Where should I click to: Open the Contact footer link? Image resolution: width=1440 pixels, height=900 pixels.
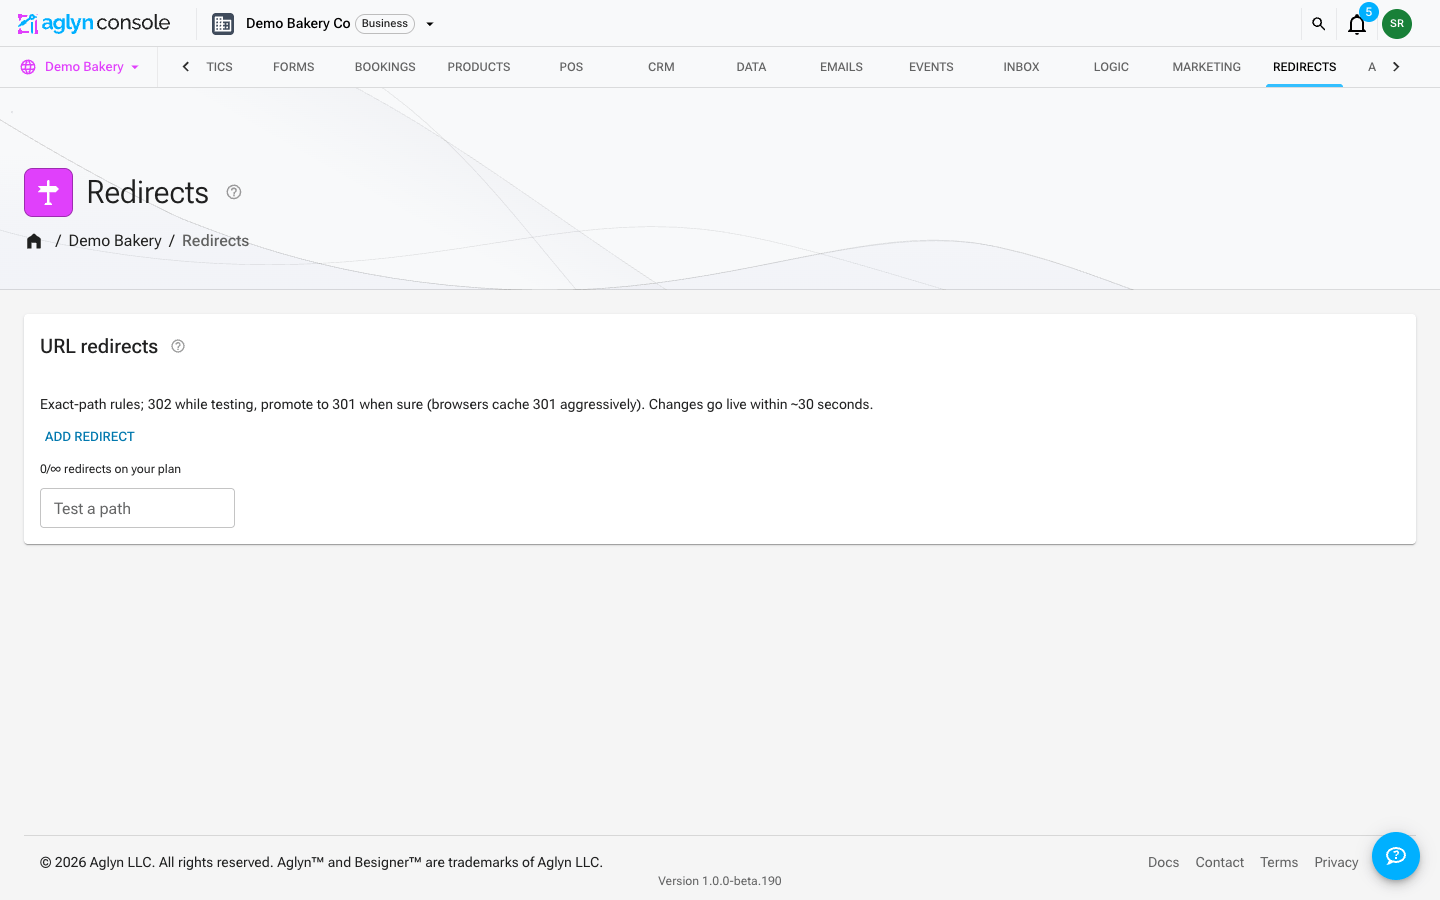click(x=1219, y=862)
